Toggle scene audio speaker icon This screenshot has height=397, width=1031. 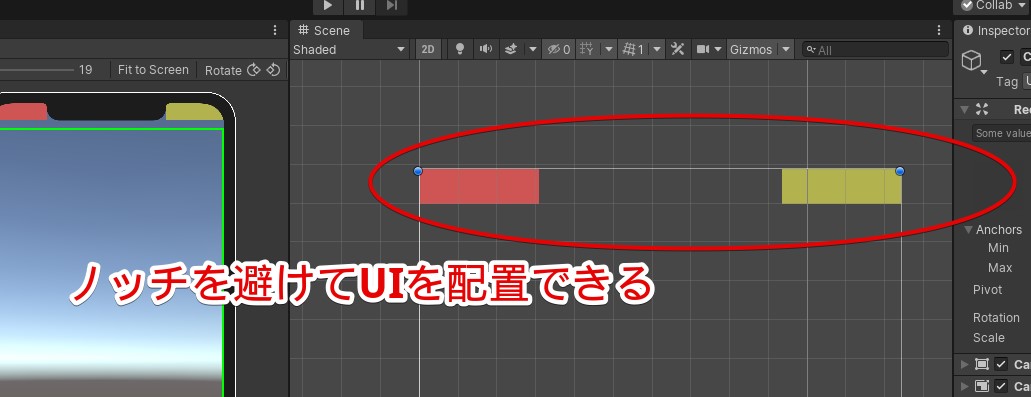[x=486, y=49]
